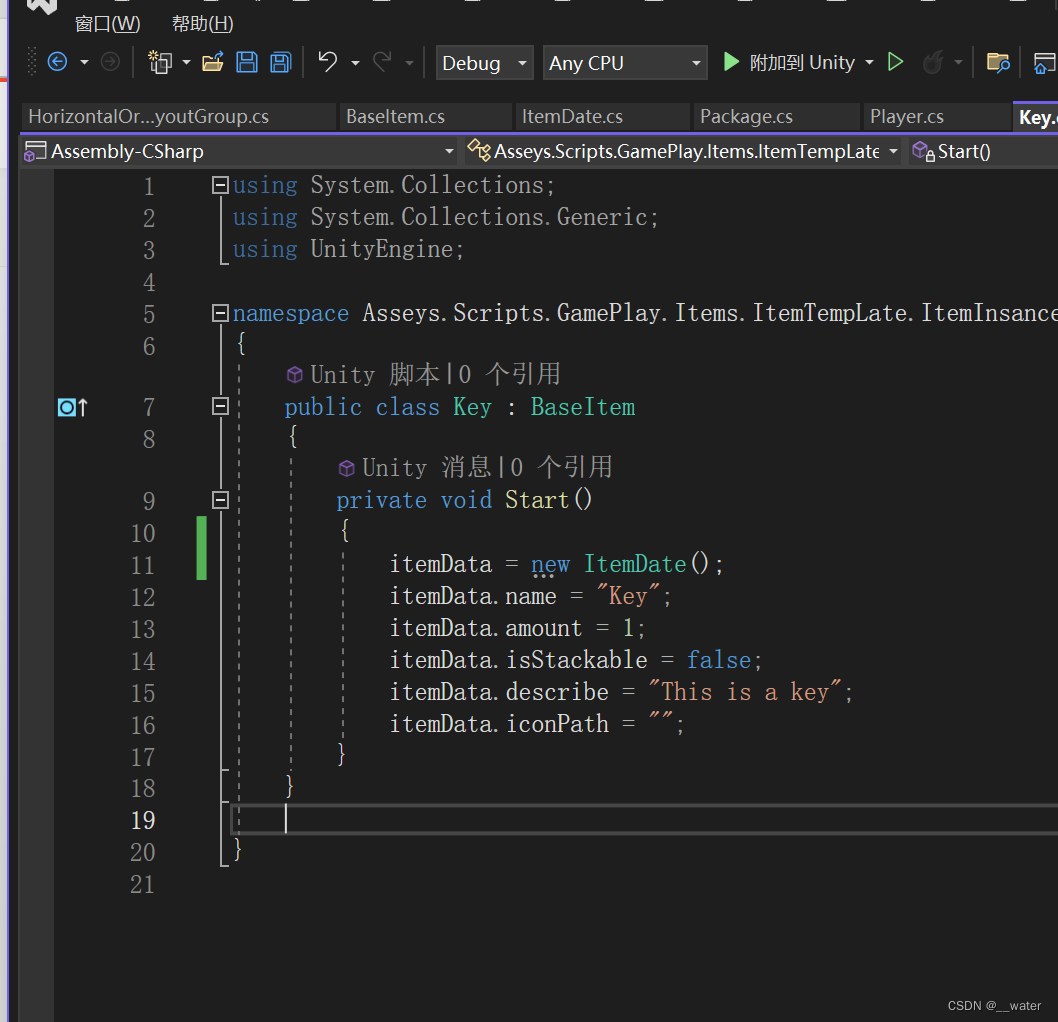Switch to HorizontalOr...youtGroup.cs tab

coord(178,117)
